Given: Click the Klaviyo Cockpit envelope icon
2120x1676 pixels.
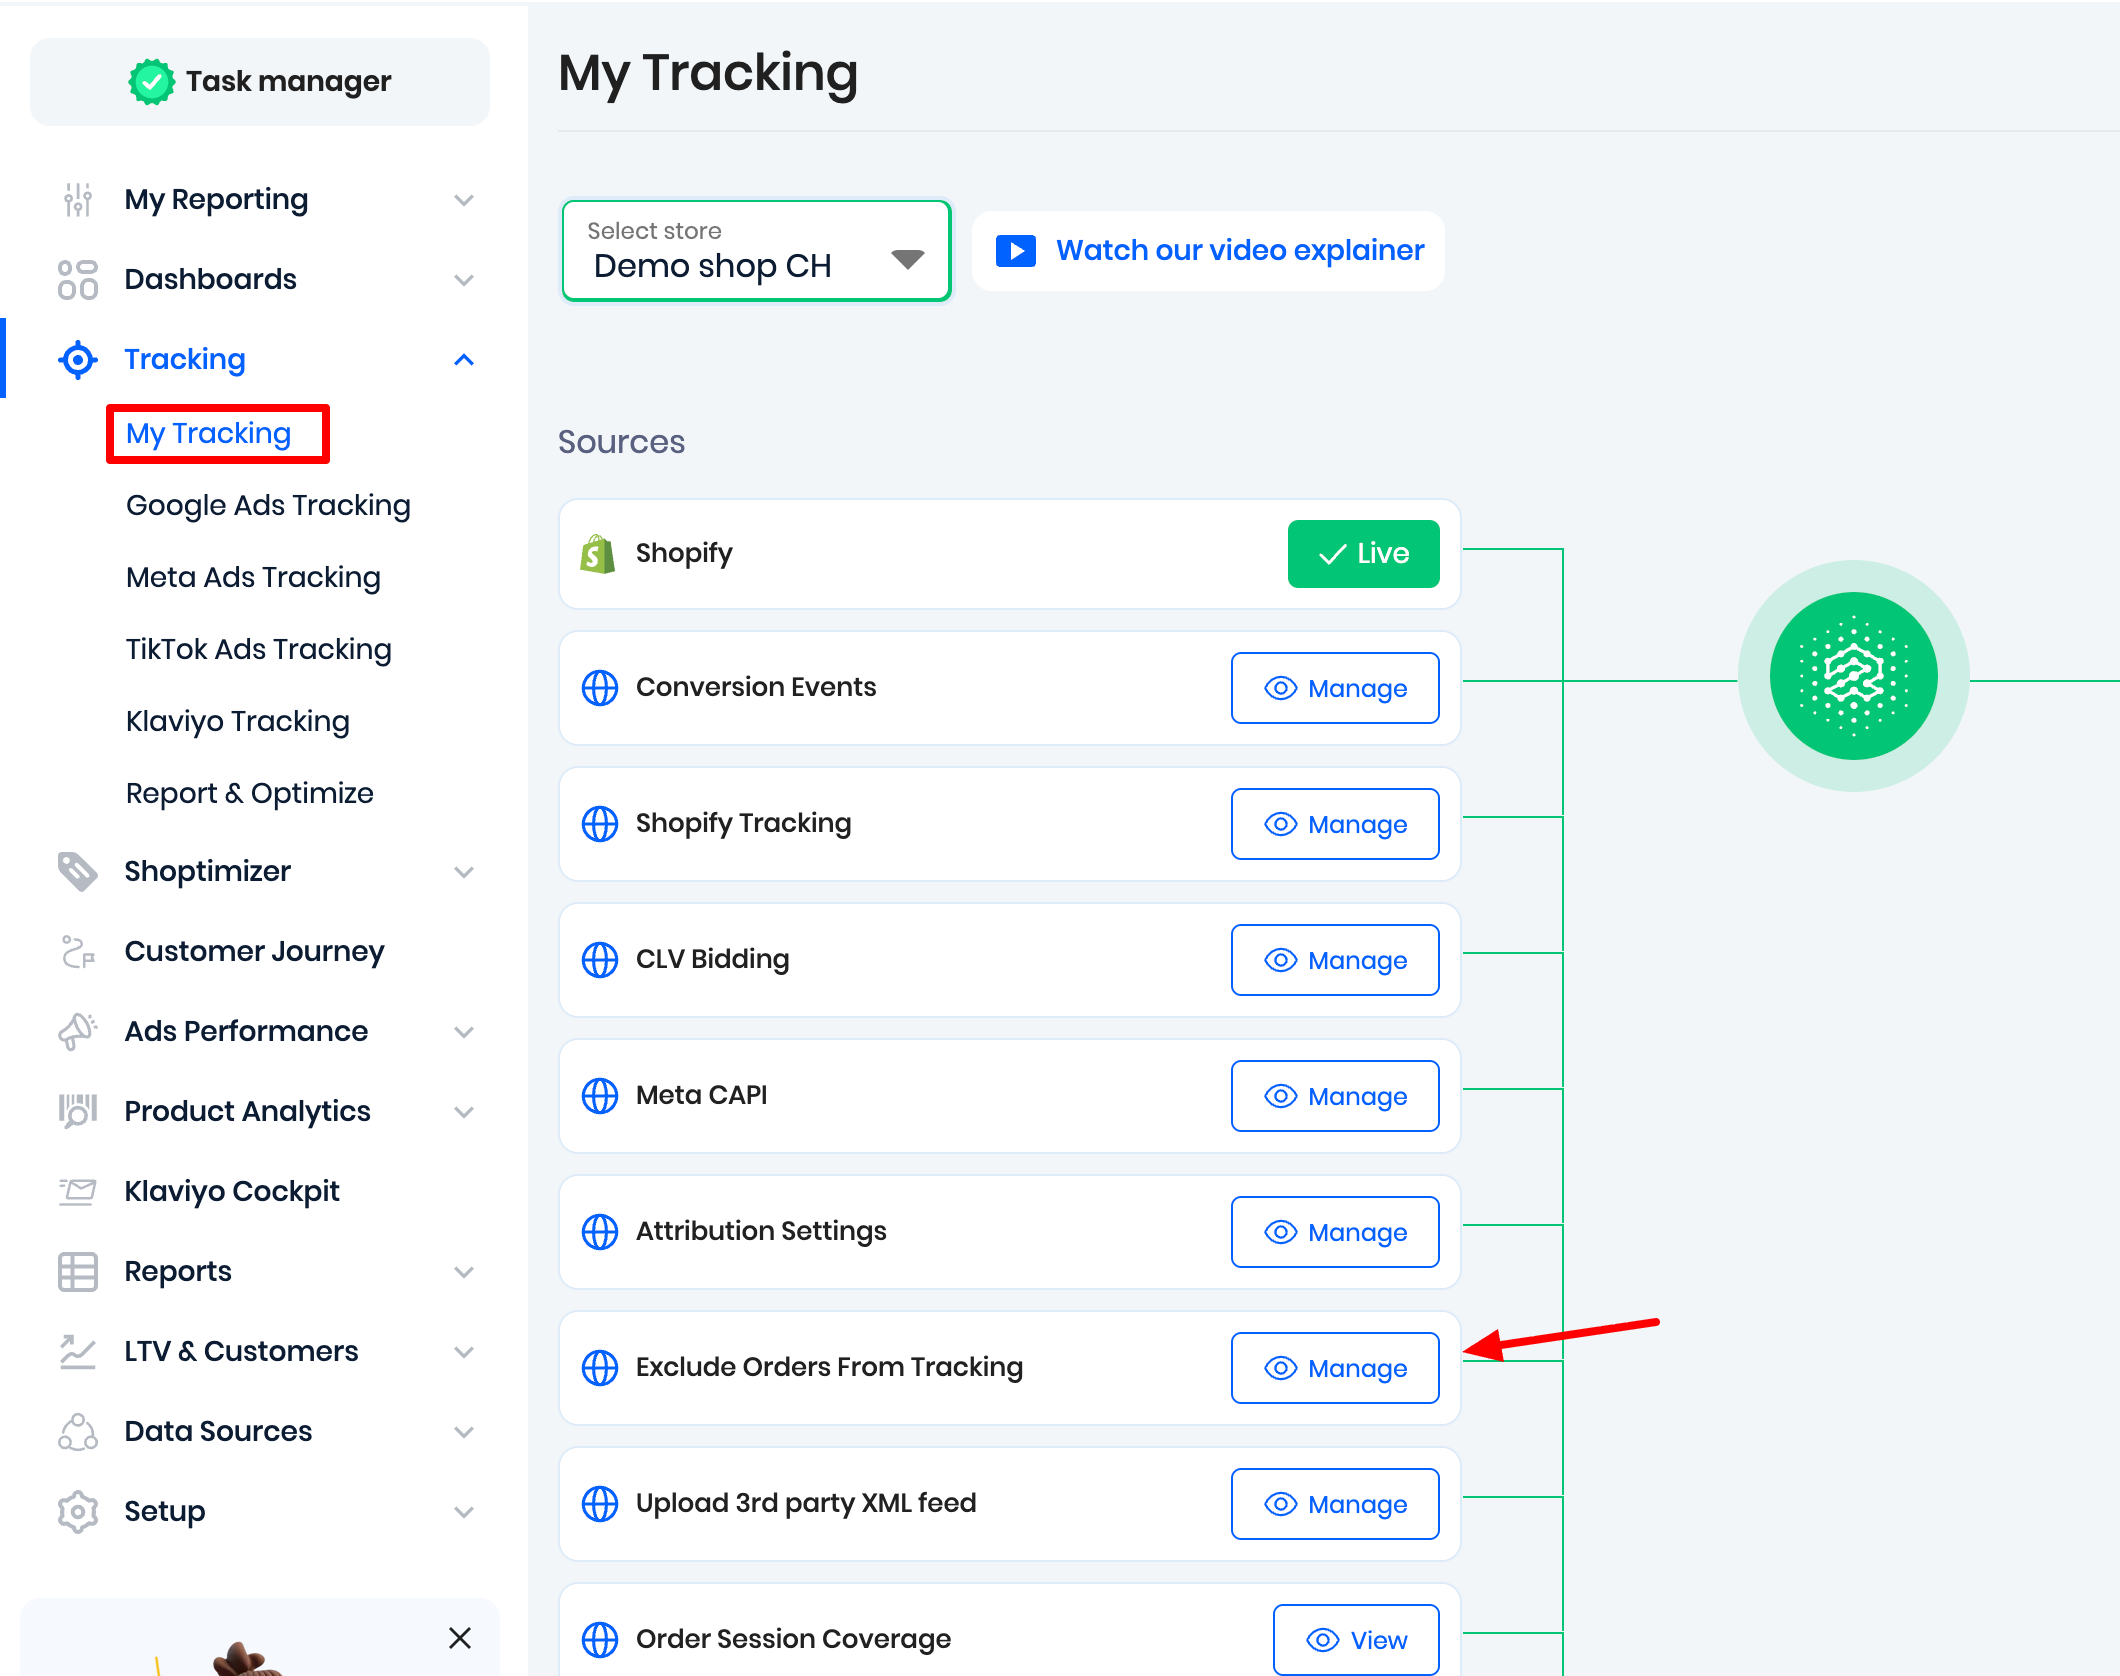Looking at the screenshot, I should pos(78,1191).
